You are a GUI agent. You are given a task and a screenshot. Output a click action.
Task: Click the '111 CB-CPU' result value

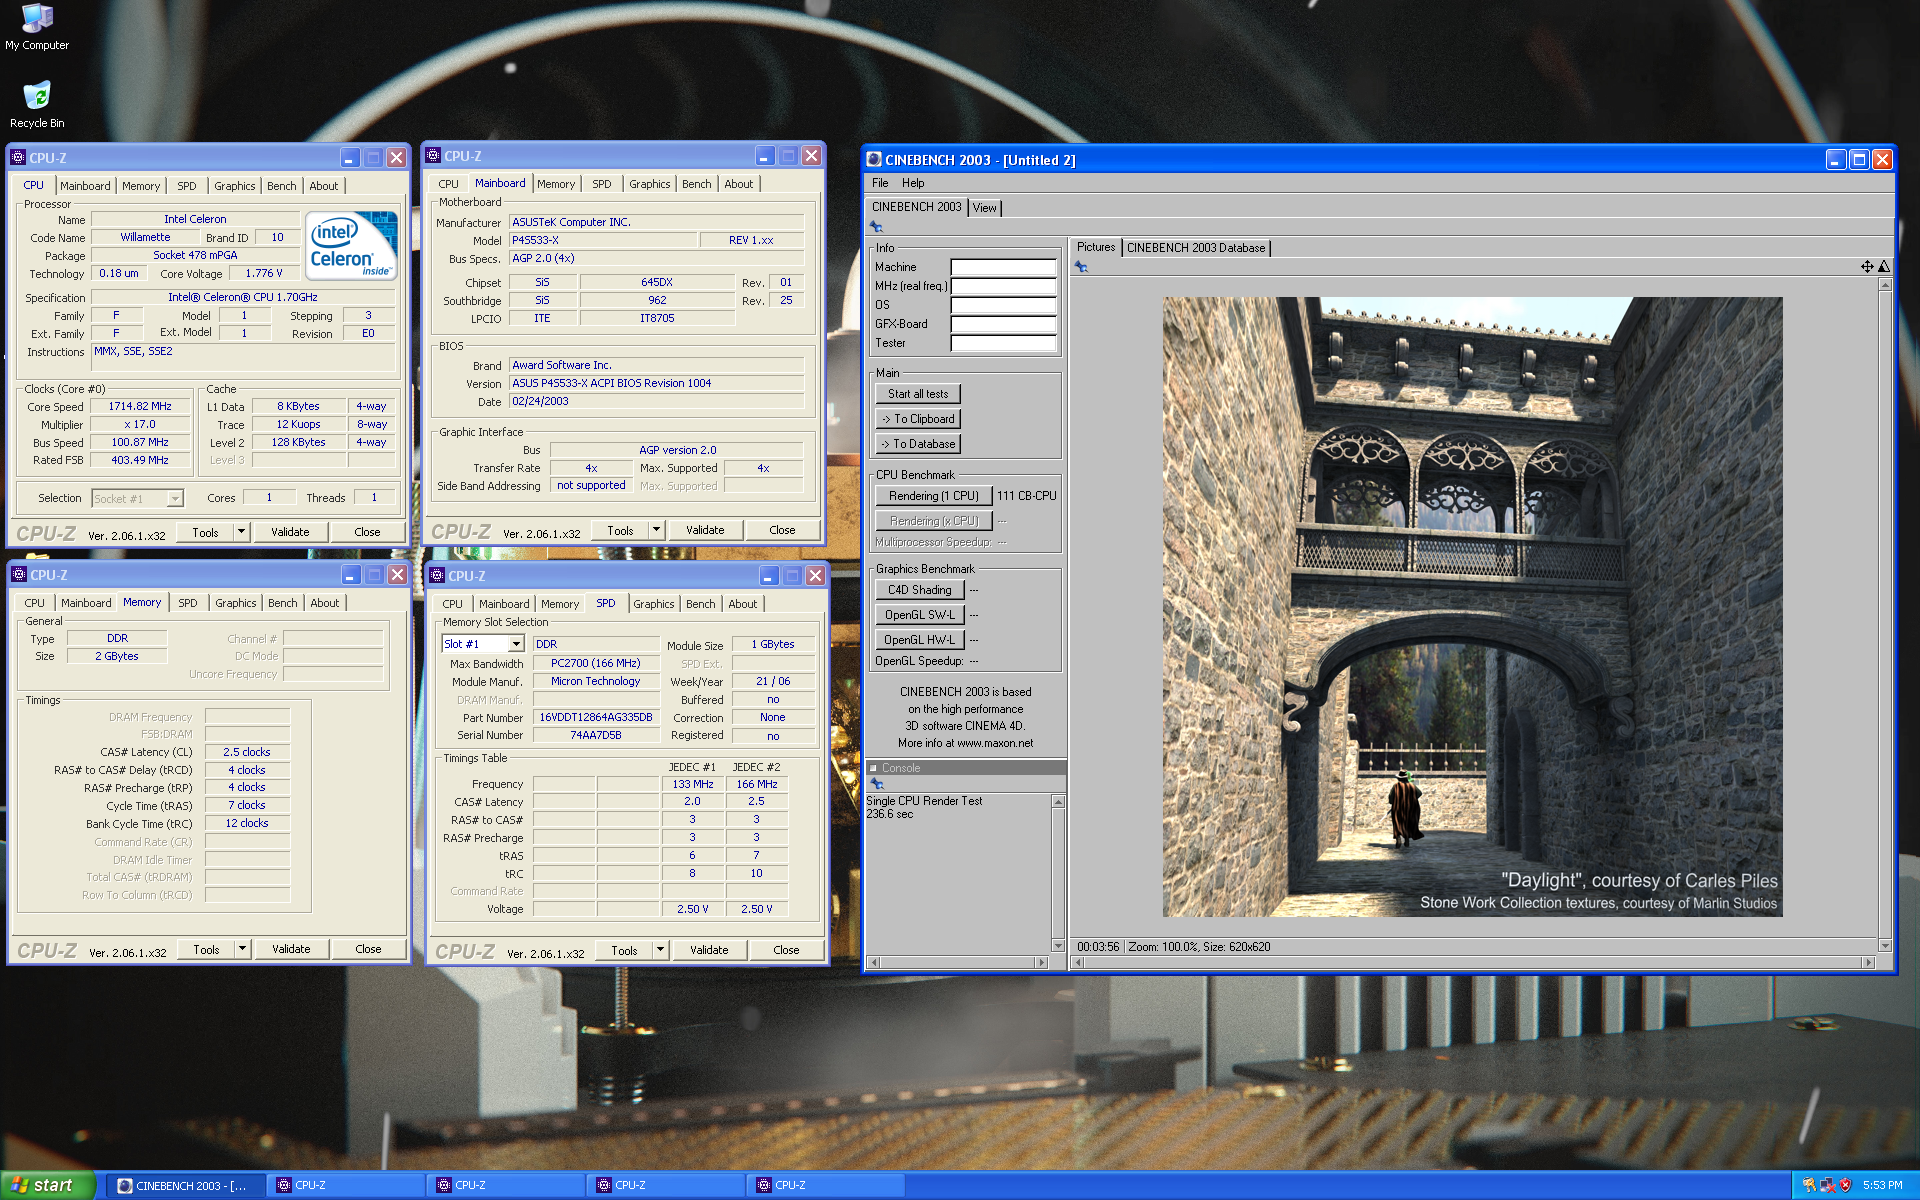1027,496
